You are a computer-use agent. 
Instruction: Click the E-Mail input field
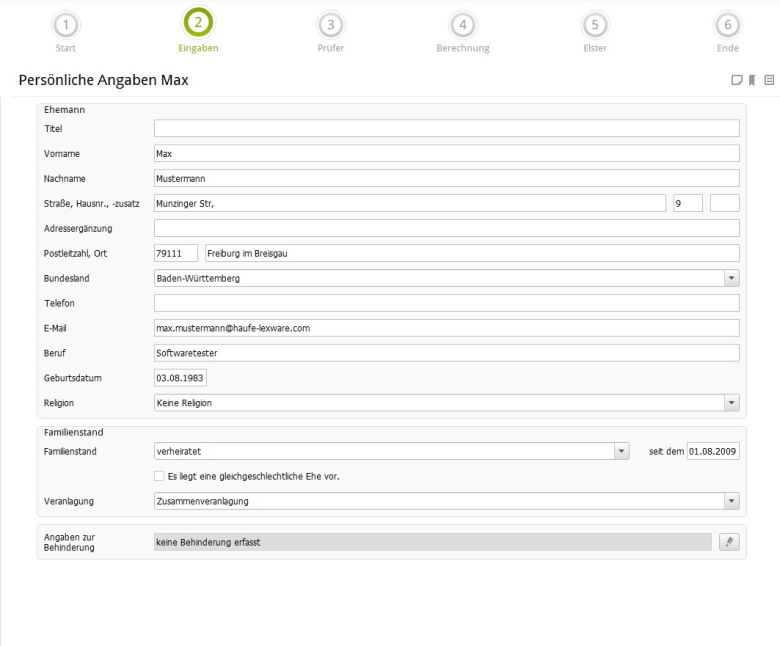coord(446,328)
